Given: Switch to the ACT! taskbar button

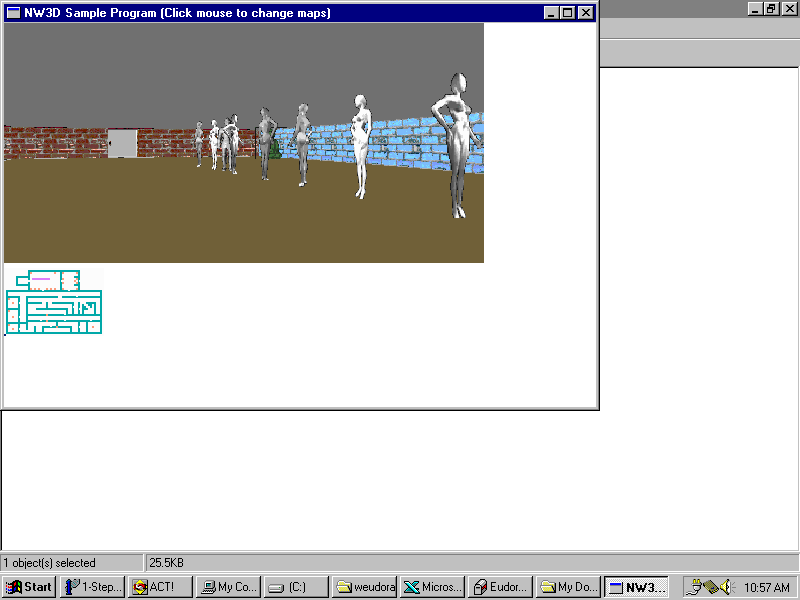Looking at the screenshot, I should pos(161,587).
